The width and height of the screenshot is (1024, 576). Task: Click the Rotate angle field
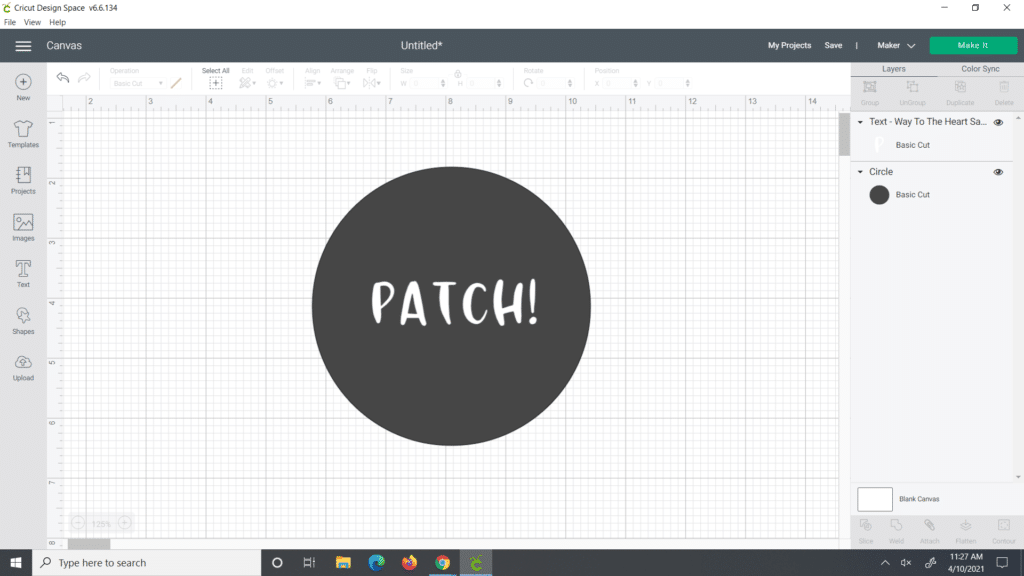click(x=554, y=84)
